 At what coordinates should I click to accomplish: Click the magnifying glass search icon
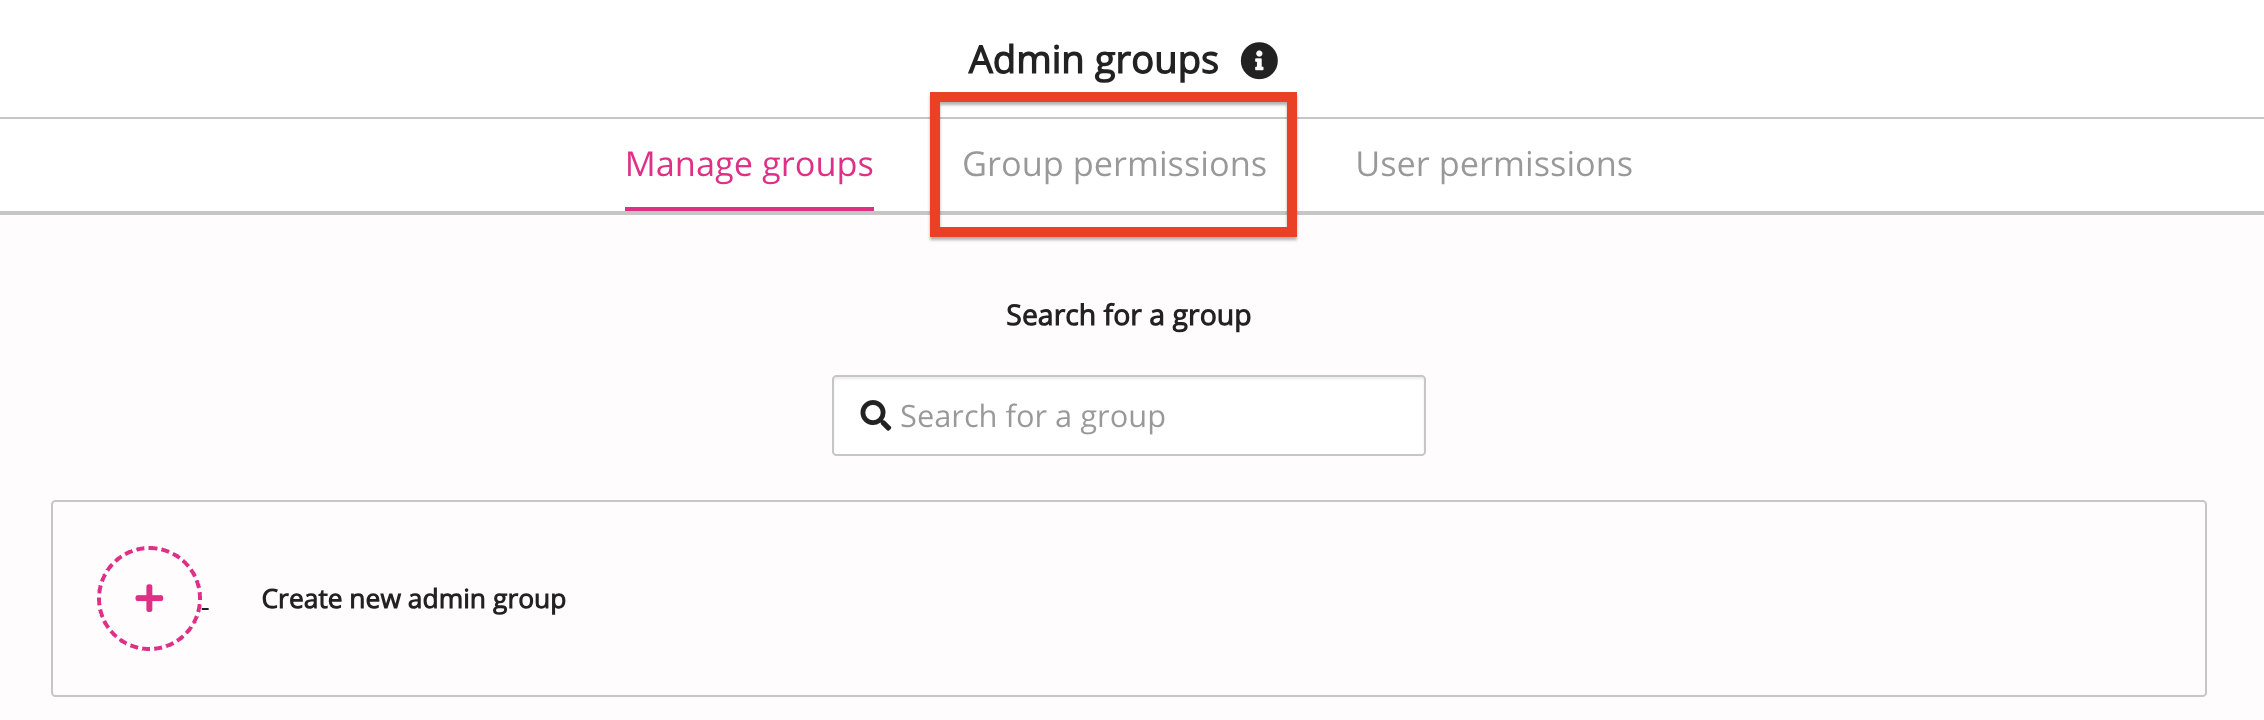[x=875, y=415]
